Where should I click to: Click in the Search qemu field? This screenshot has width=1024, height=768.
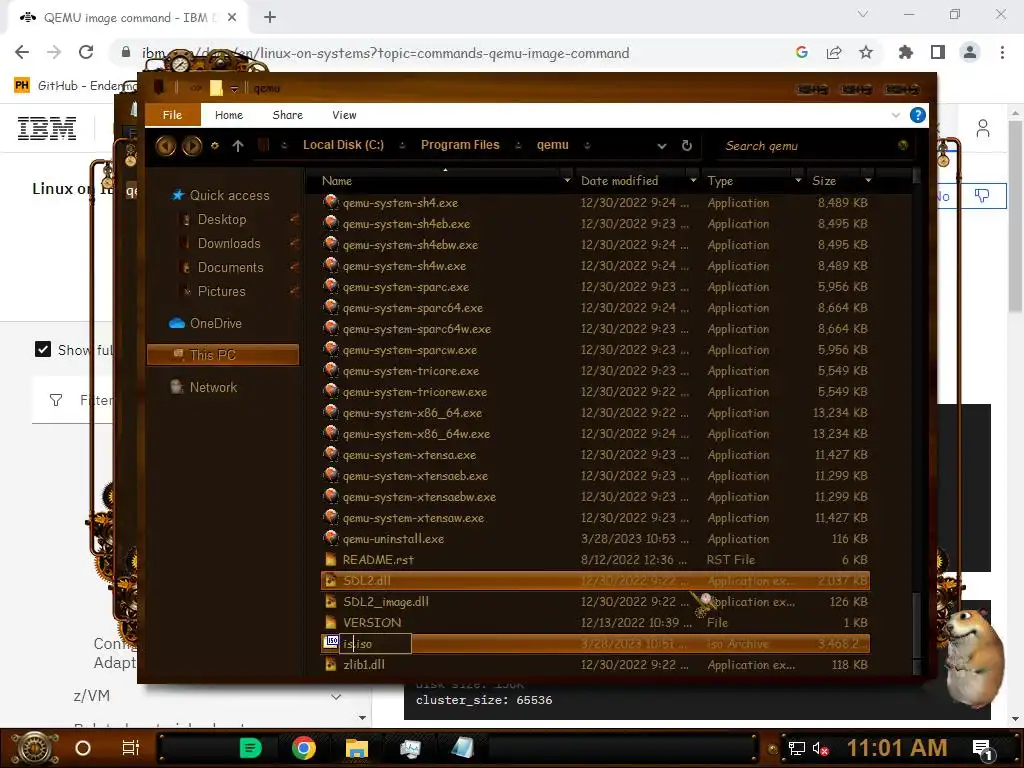coord(807,146)
